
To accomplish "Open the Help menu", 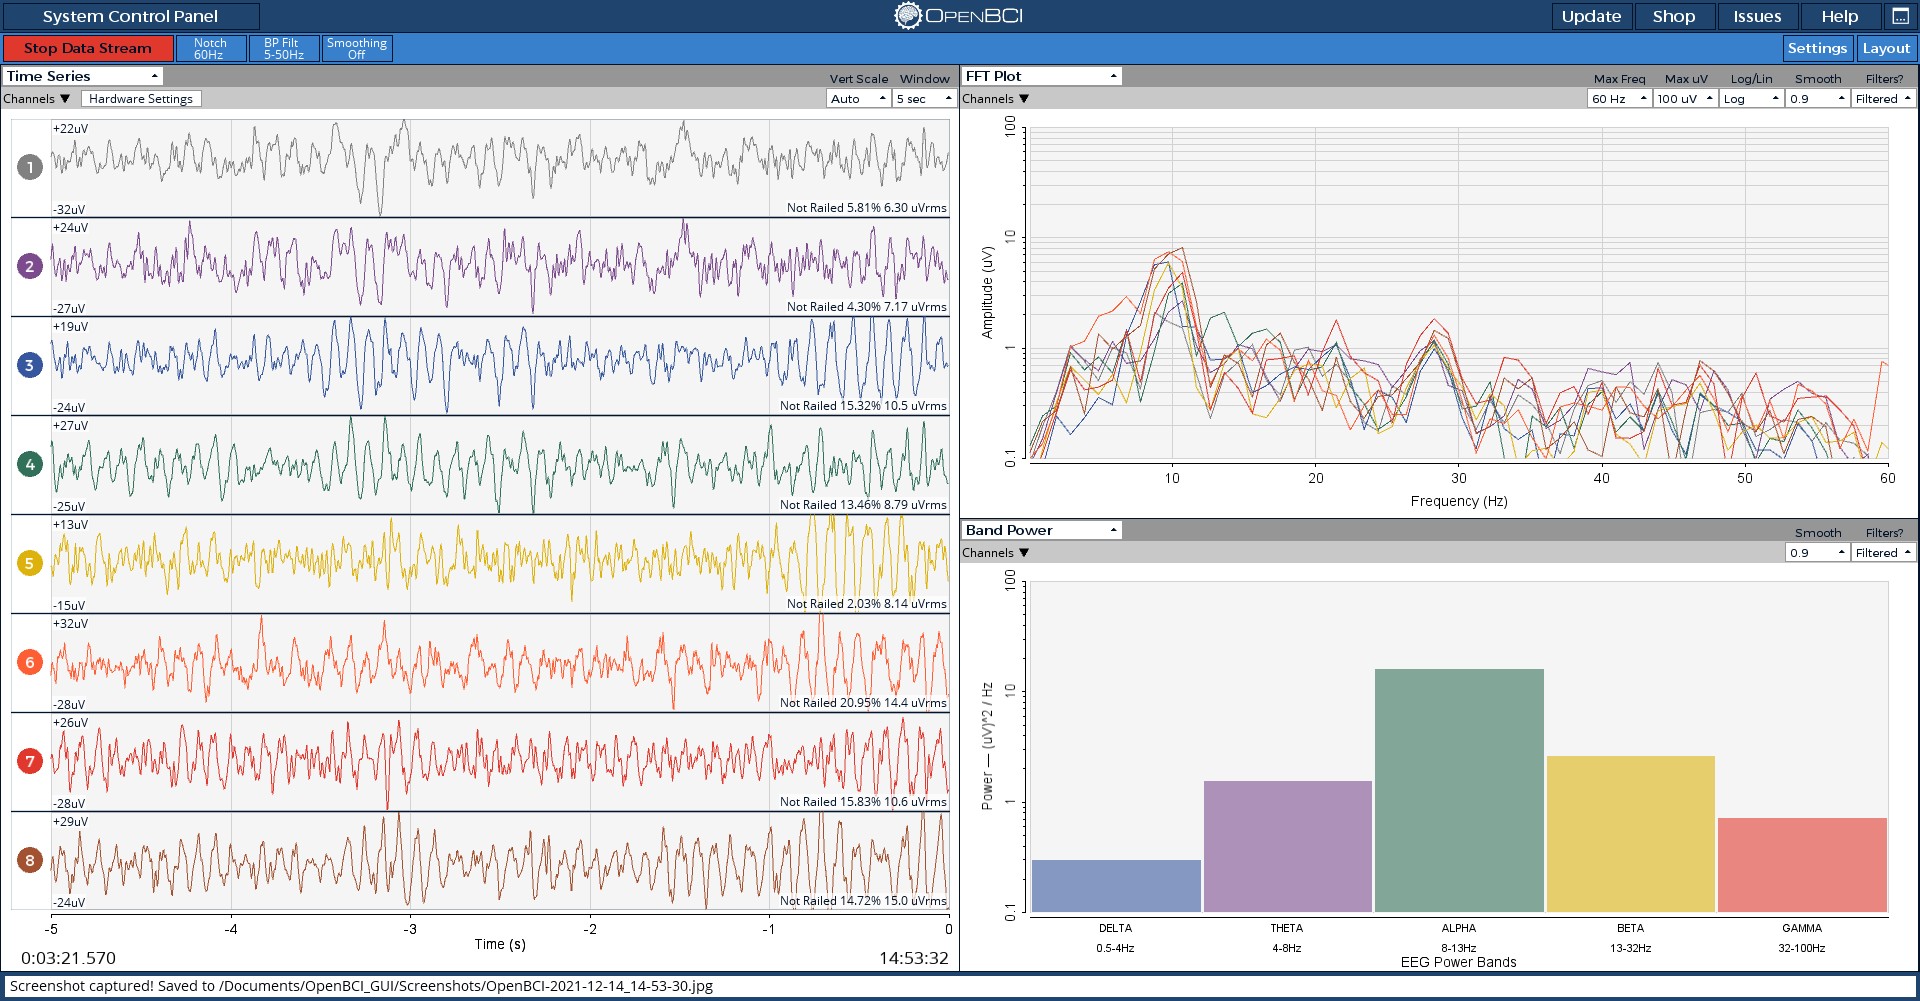I will (1838, 16).
